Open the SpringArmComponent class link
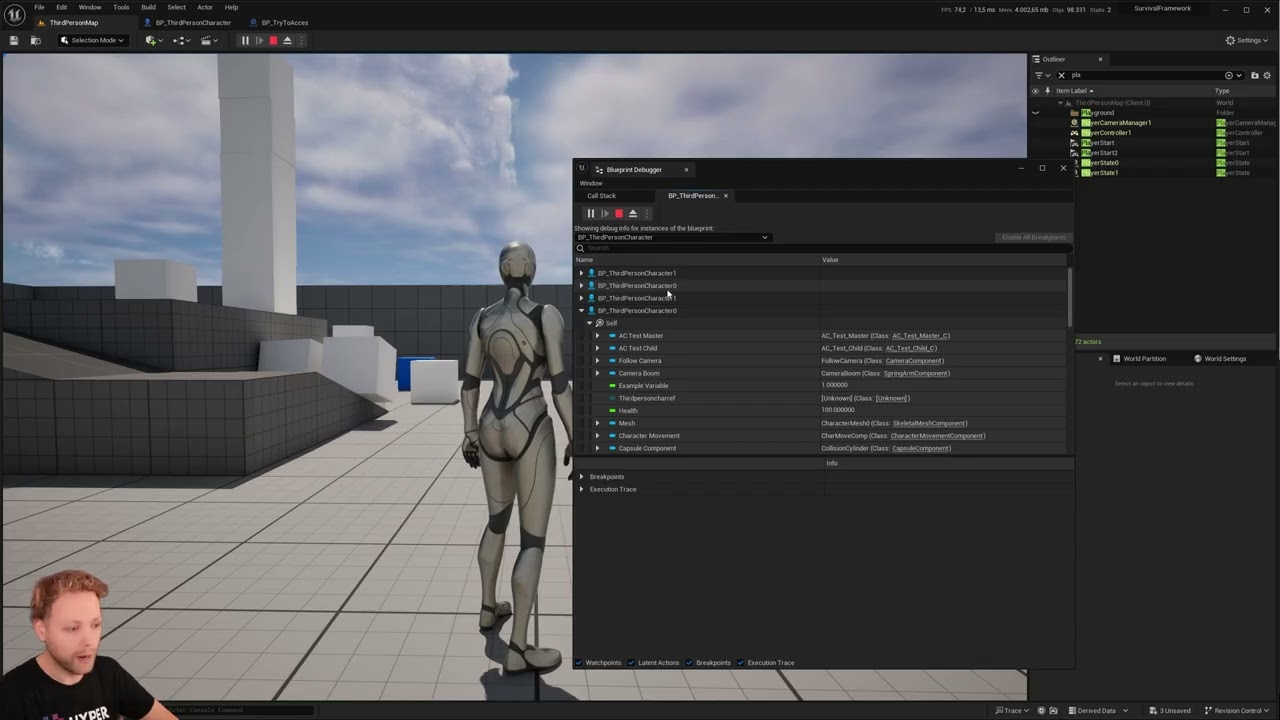Screen dimensions: 1280x720 tap(916, 373)
